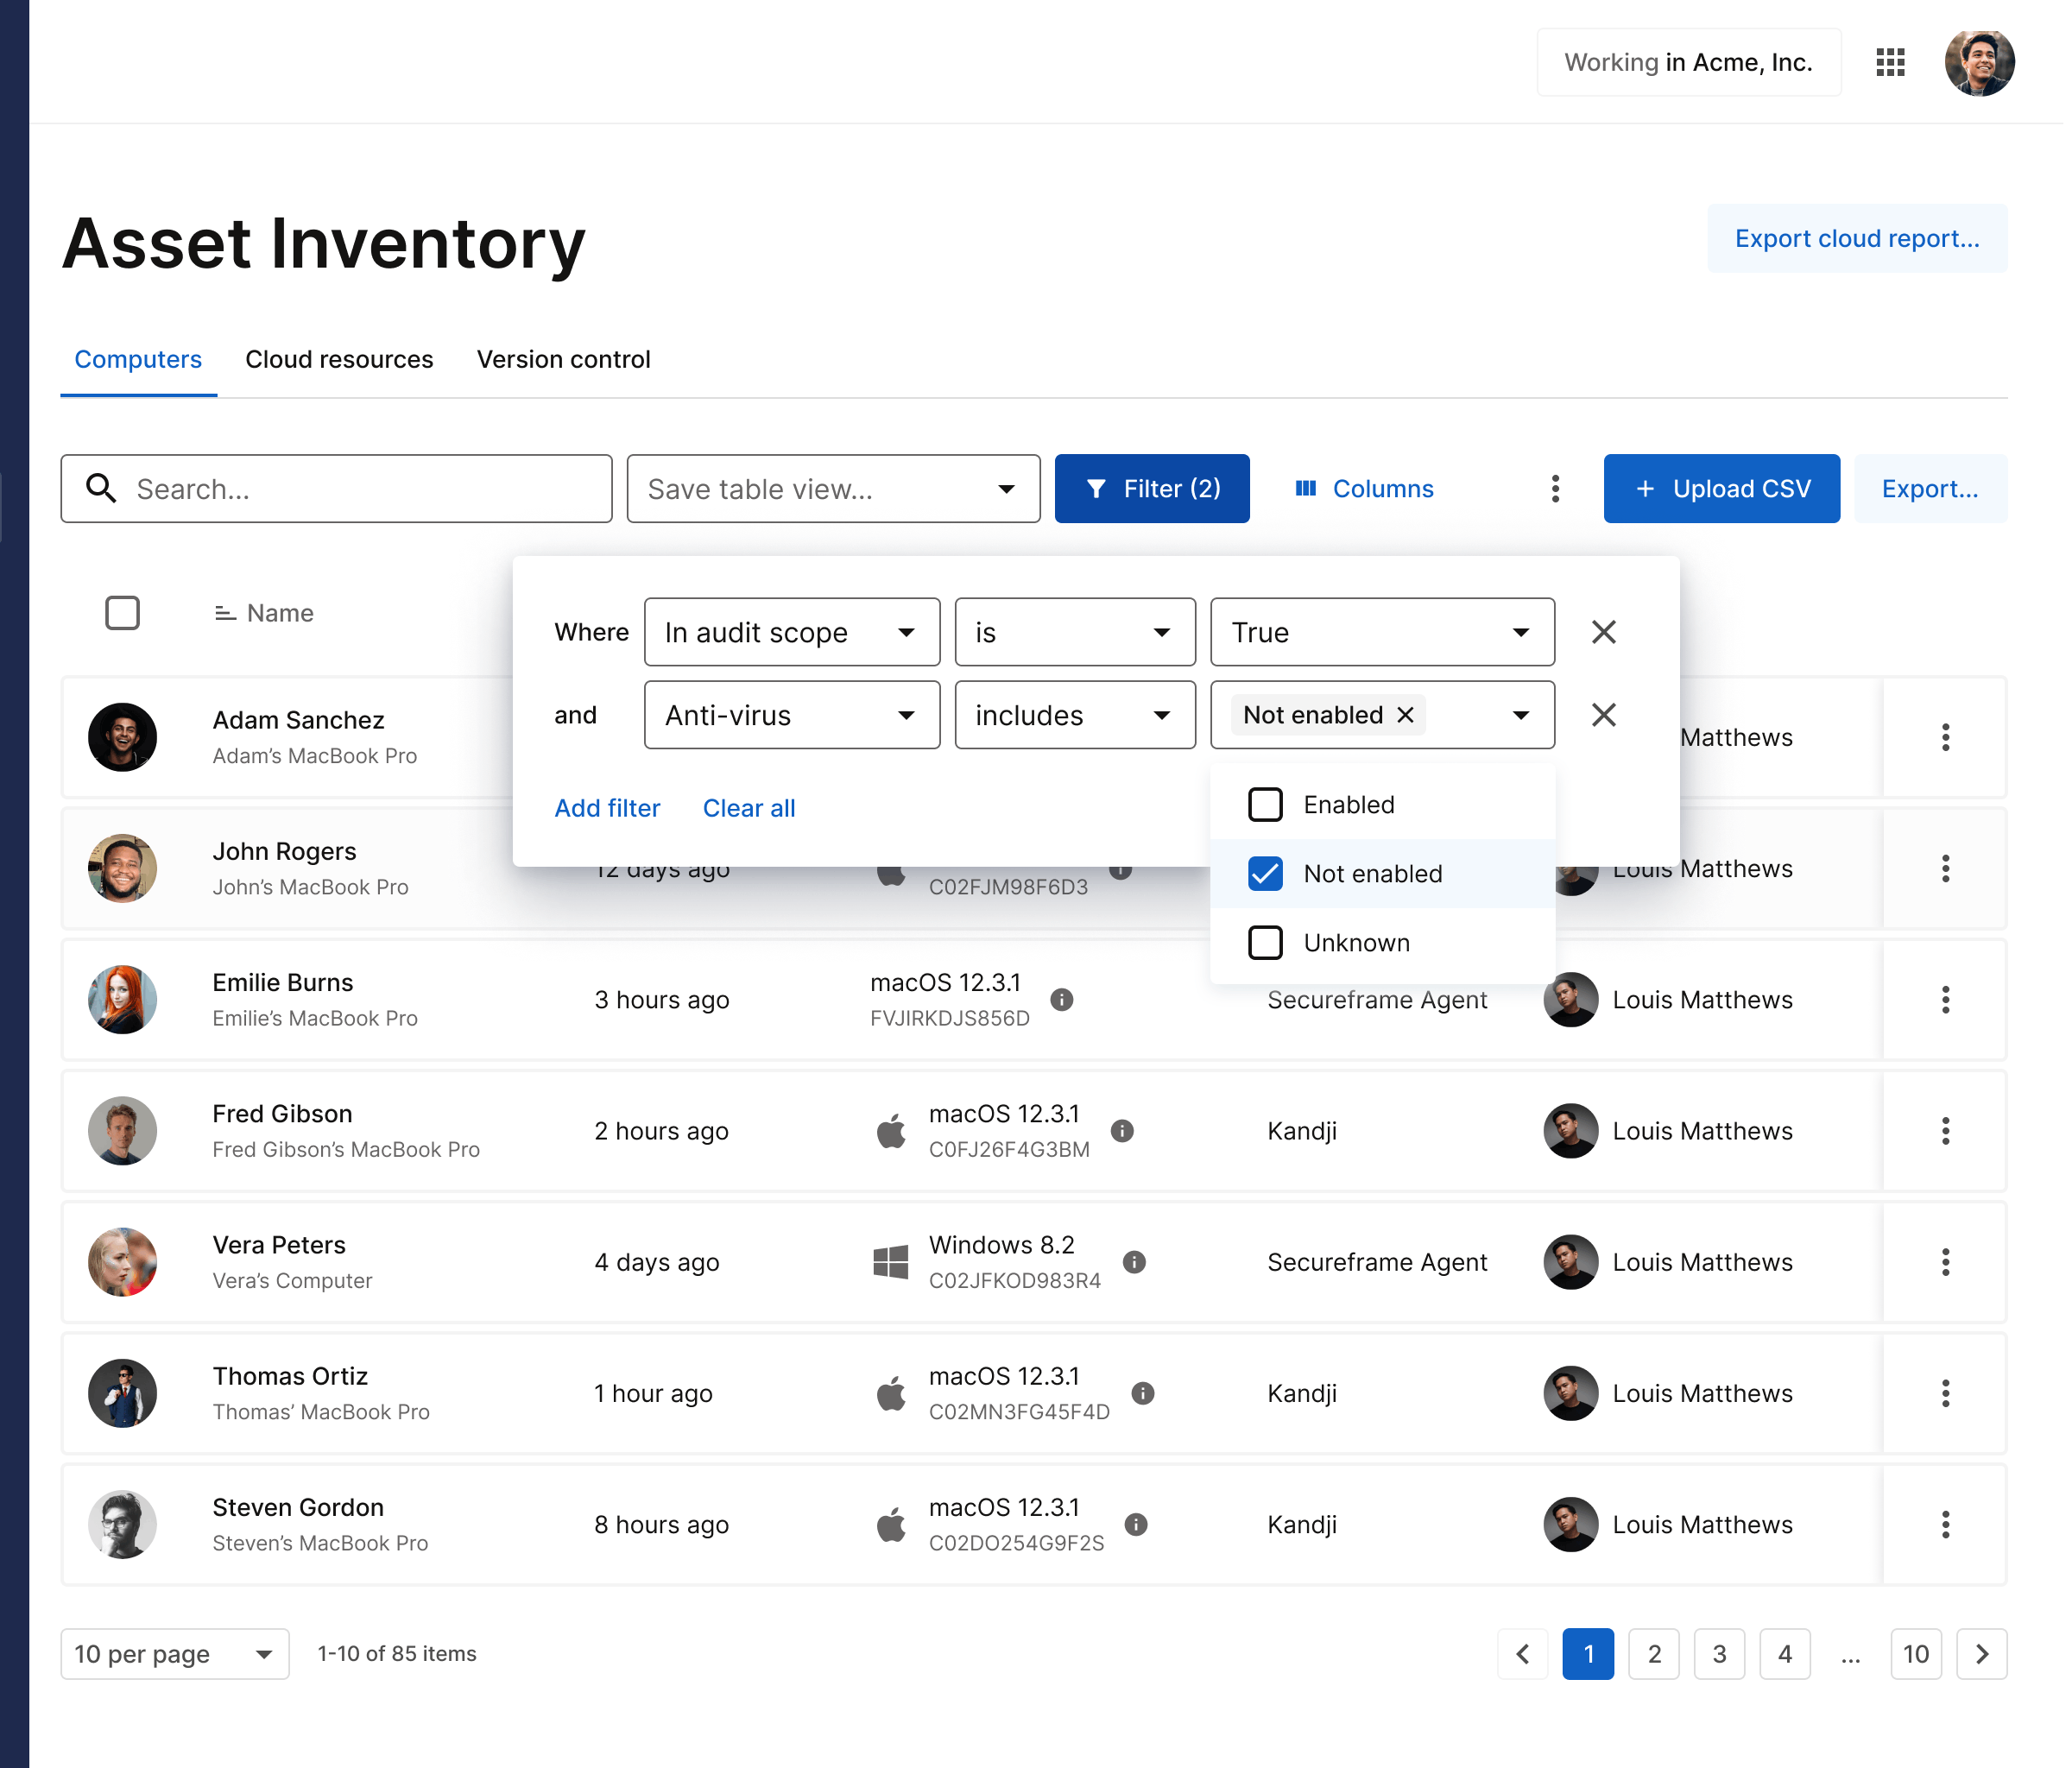The image size is (2072, 1768).
Task: Toggle the select-all checkbox in table header
Action: coord(122,613)
